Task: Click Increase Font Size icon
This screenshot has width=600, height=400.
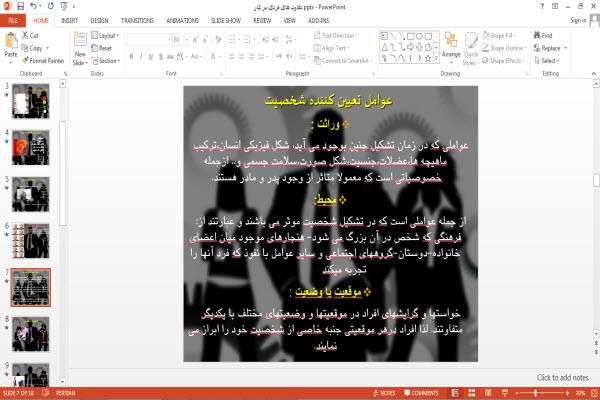Action: click(x=196, y=39)
